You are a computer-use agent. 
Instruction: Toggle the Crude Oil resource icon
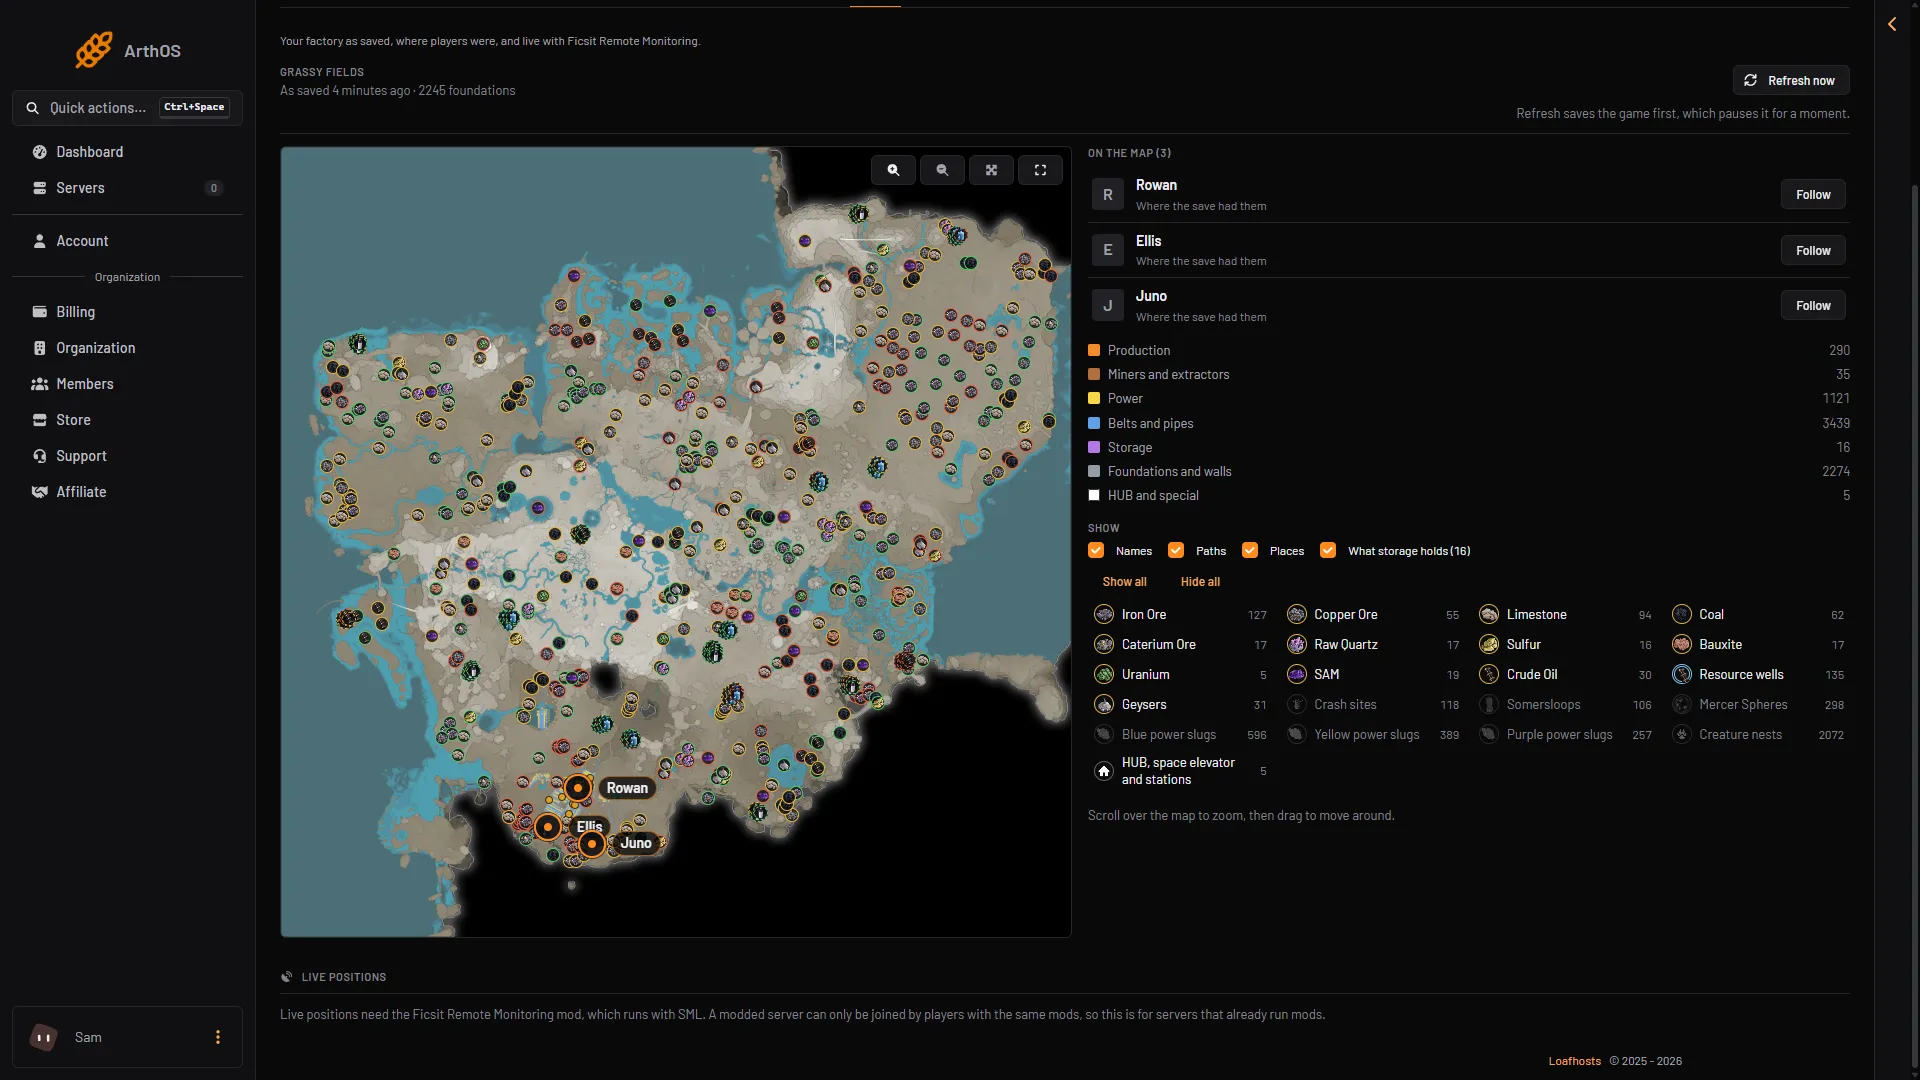click(1489, 675)
